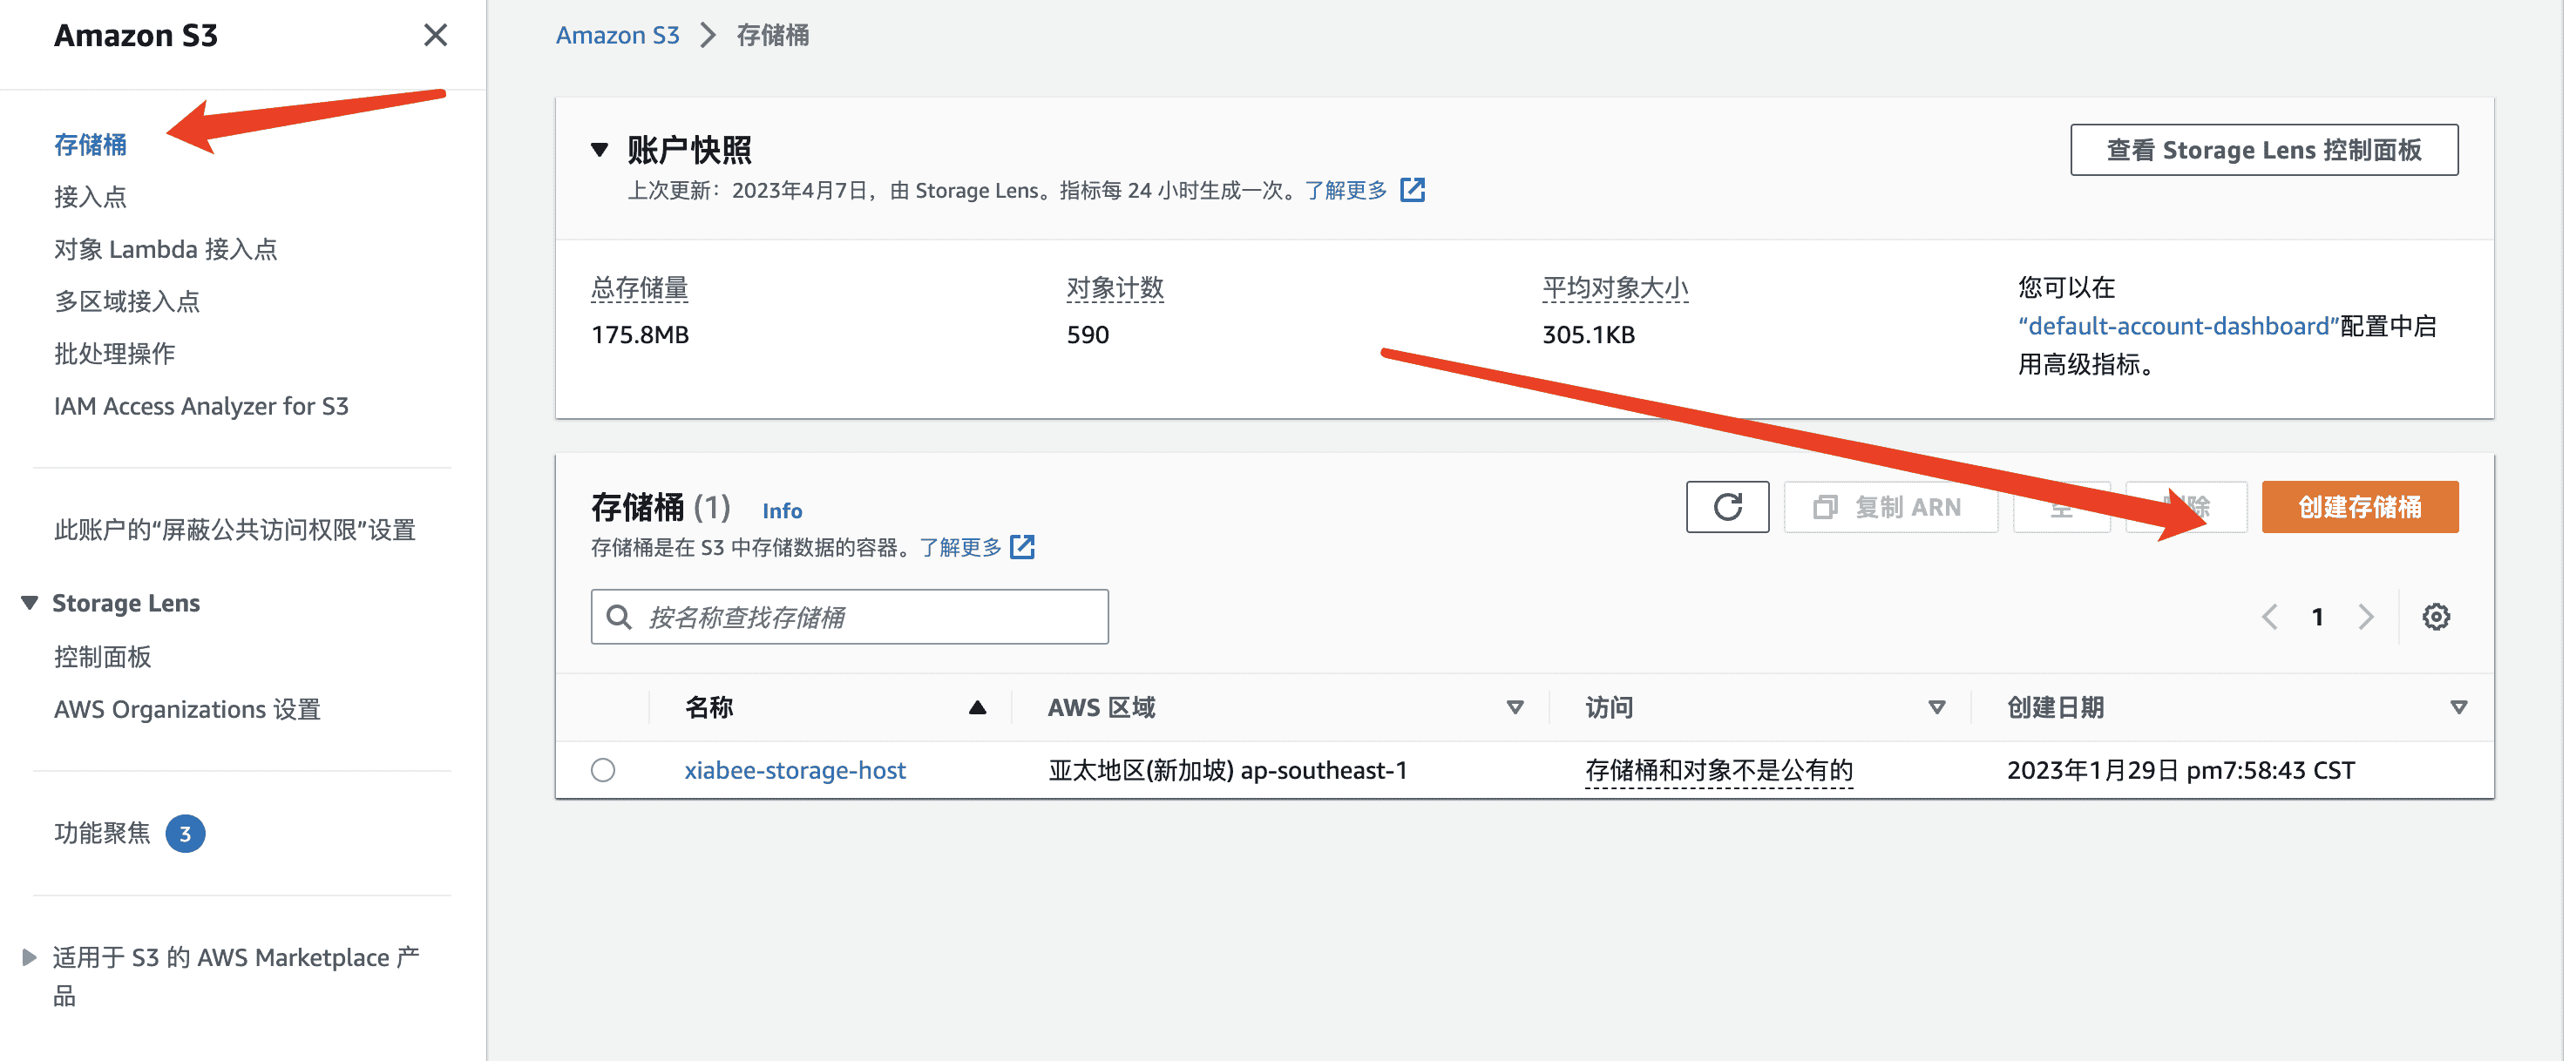Open 屏蔽公共访问权限 account settings
The width and height of the screenshot is (2576, 1061).
(x=234, y=529)
